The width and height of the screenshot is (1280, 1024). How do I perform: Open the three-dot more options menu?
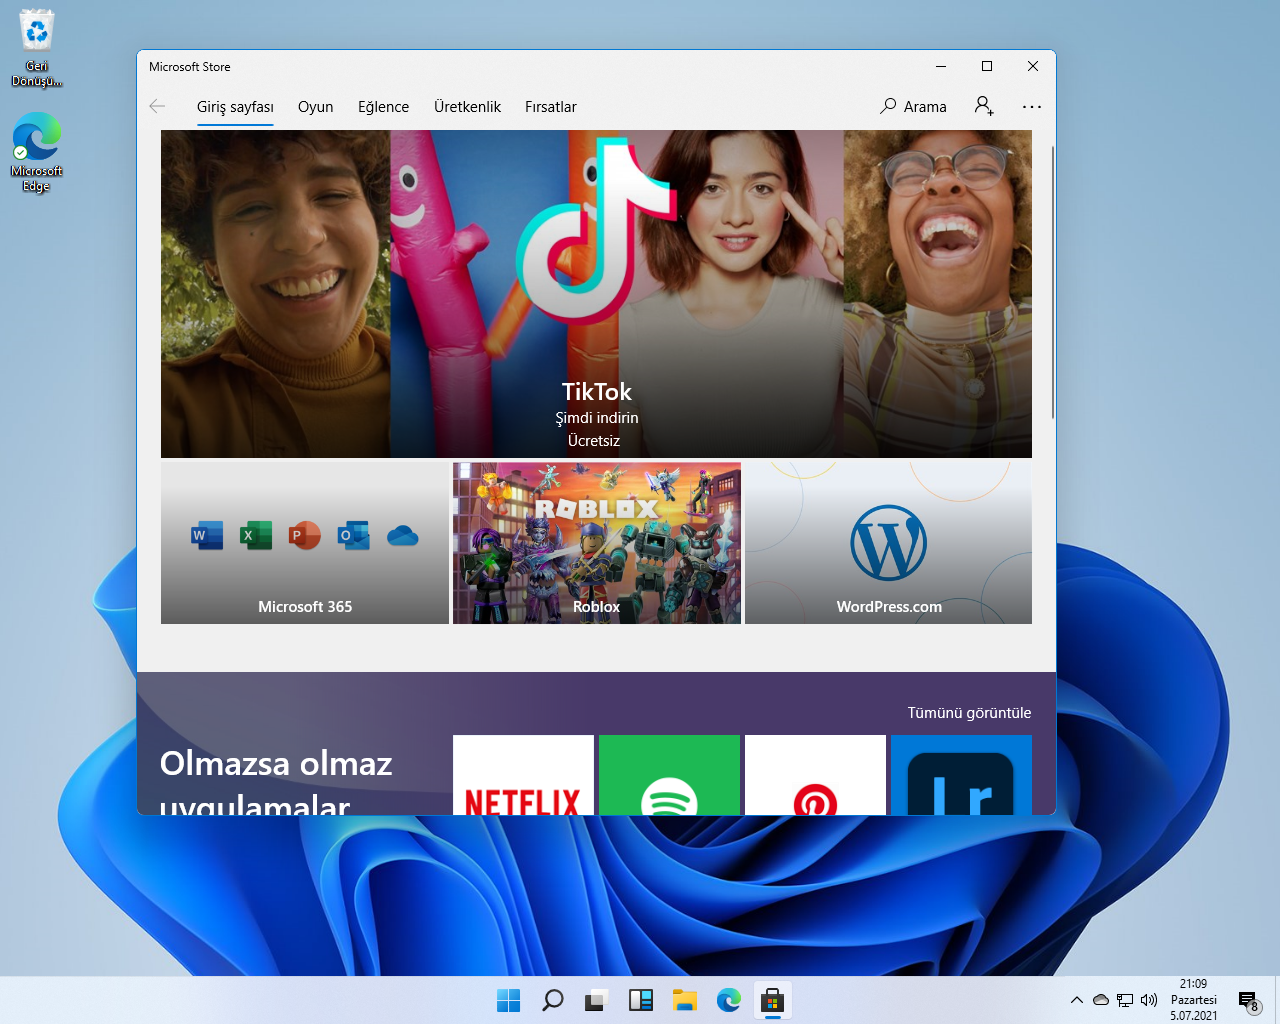click(x=1032, y=106)
